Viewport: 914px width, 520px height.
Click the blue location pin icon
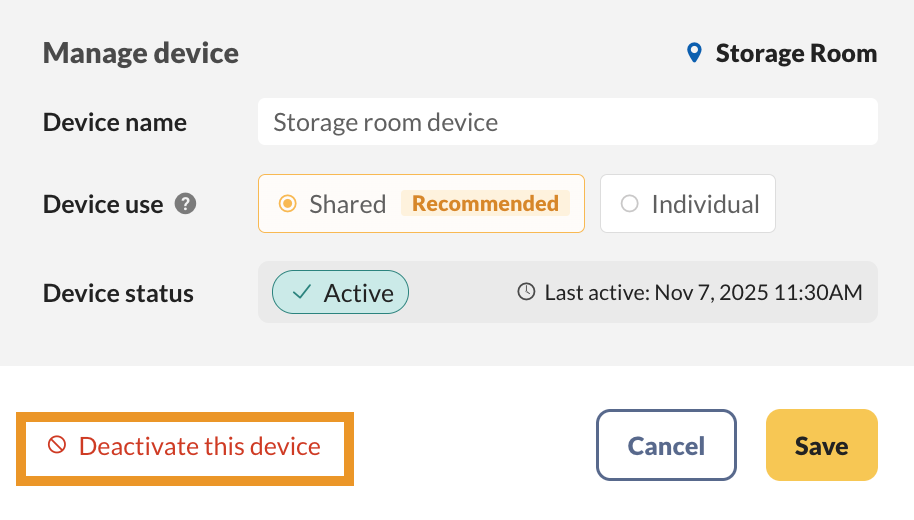point(695,53)
